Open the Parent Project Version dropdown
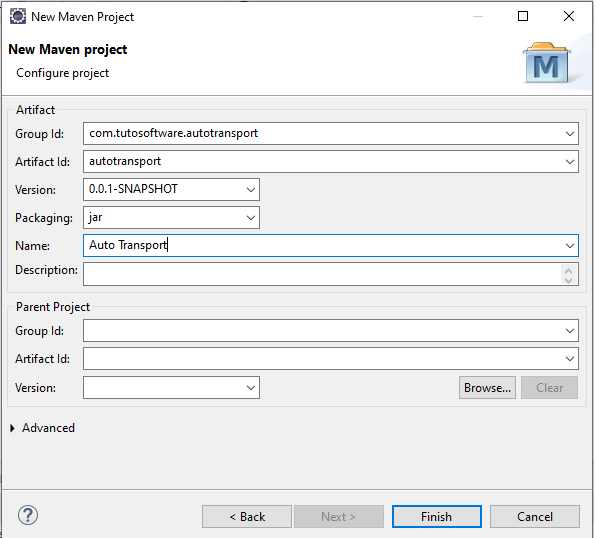This screenshot has height=538, width=598. (251, 388)
